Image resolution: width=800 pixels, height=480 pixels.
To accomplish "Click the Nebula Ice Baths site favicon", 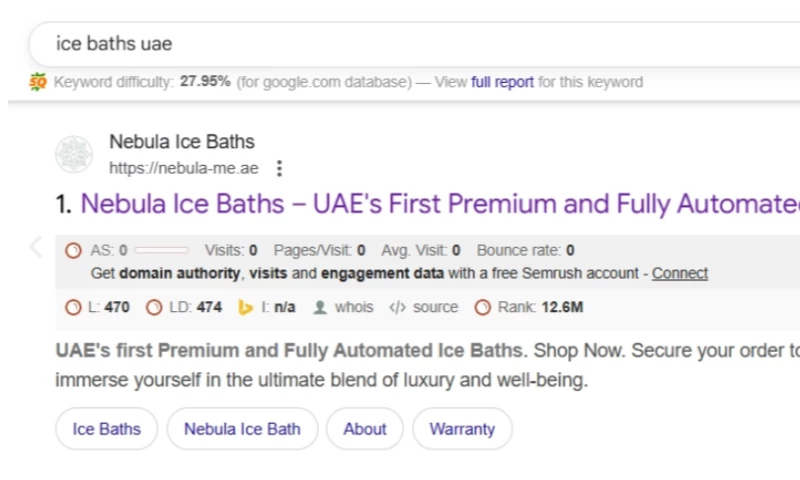I will pos(74,154).
